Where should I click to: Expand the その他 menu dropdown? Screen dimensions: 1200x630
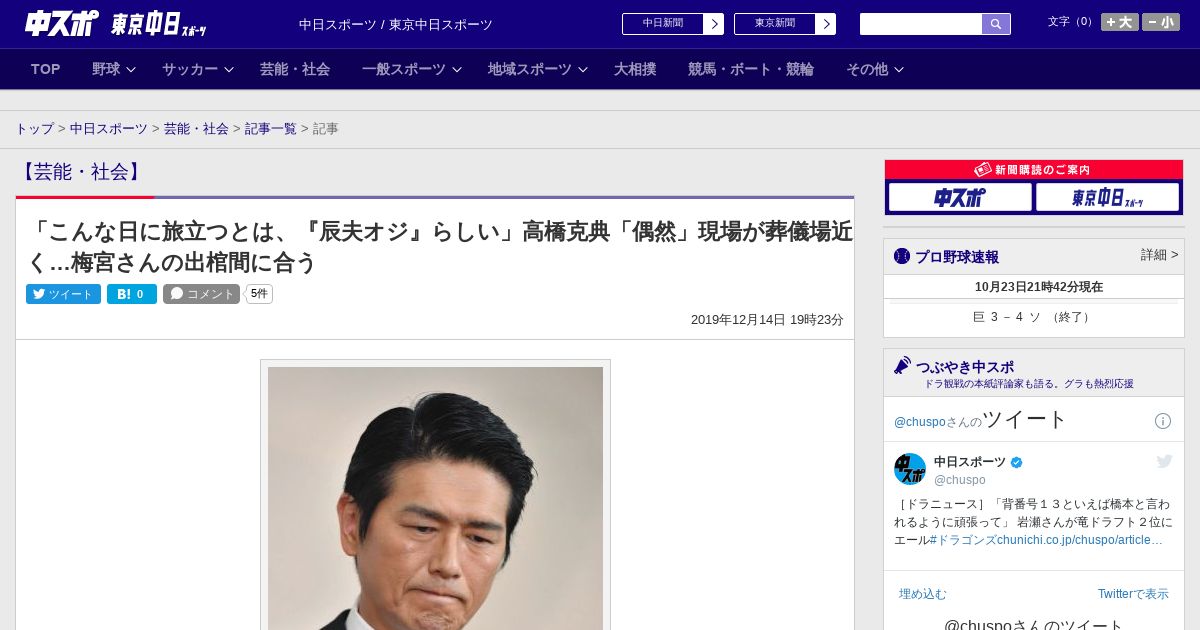[875, 69]
